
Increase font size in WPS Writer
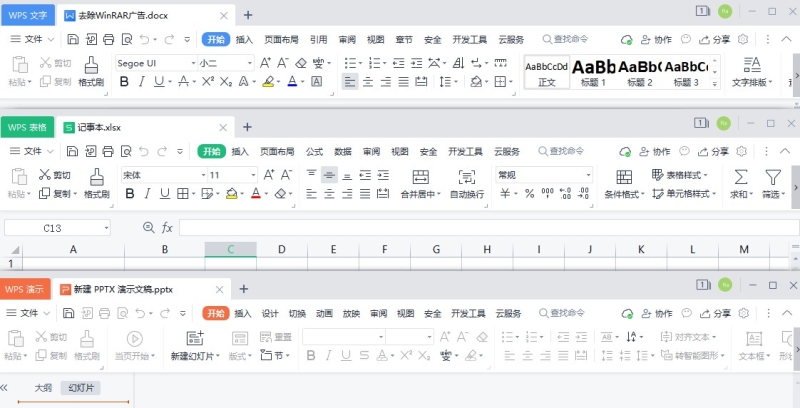click(265, 63)
